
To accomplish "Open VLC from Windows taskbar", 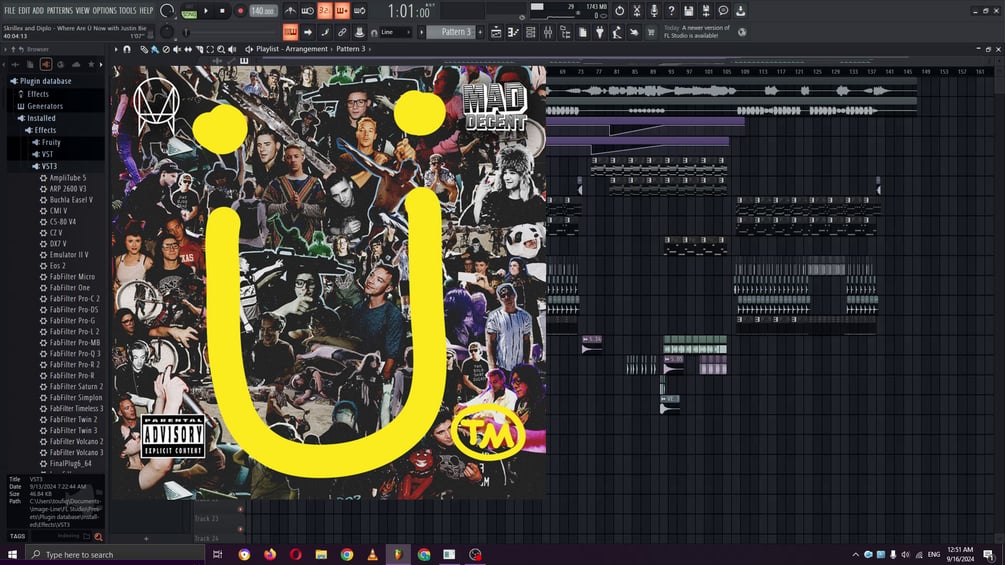I will (x=372, y=555).
